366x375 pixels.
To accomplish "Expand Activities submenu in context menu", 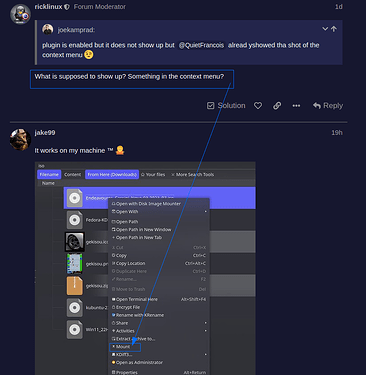I will [205, 331].
